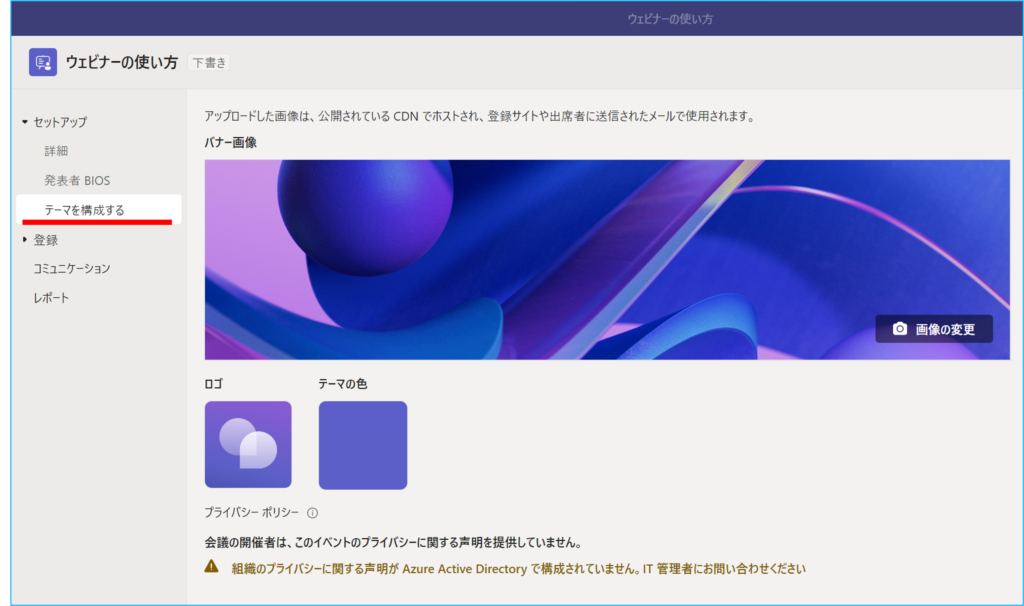Click the window title bar text
The image size is (1024, 606).
click(669, 19)
